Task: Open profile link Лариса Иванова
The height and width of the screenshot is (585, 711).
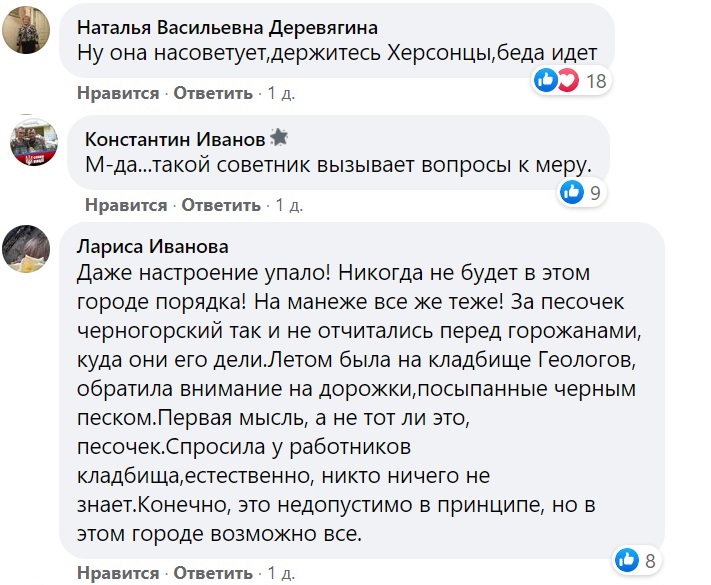Action: 153,247
